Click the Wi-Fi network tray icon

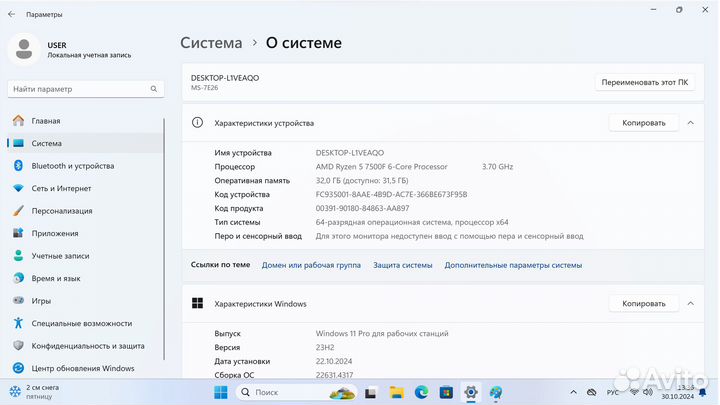point(634,392)
